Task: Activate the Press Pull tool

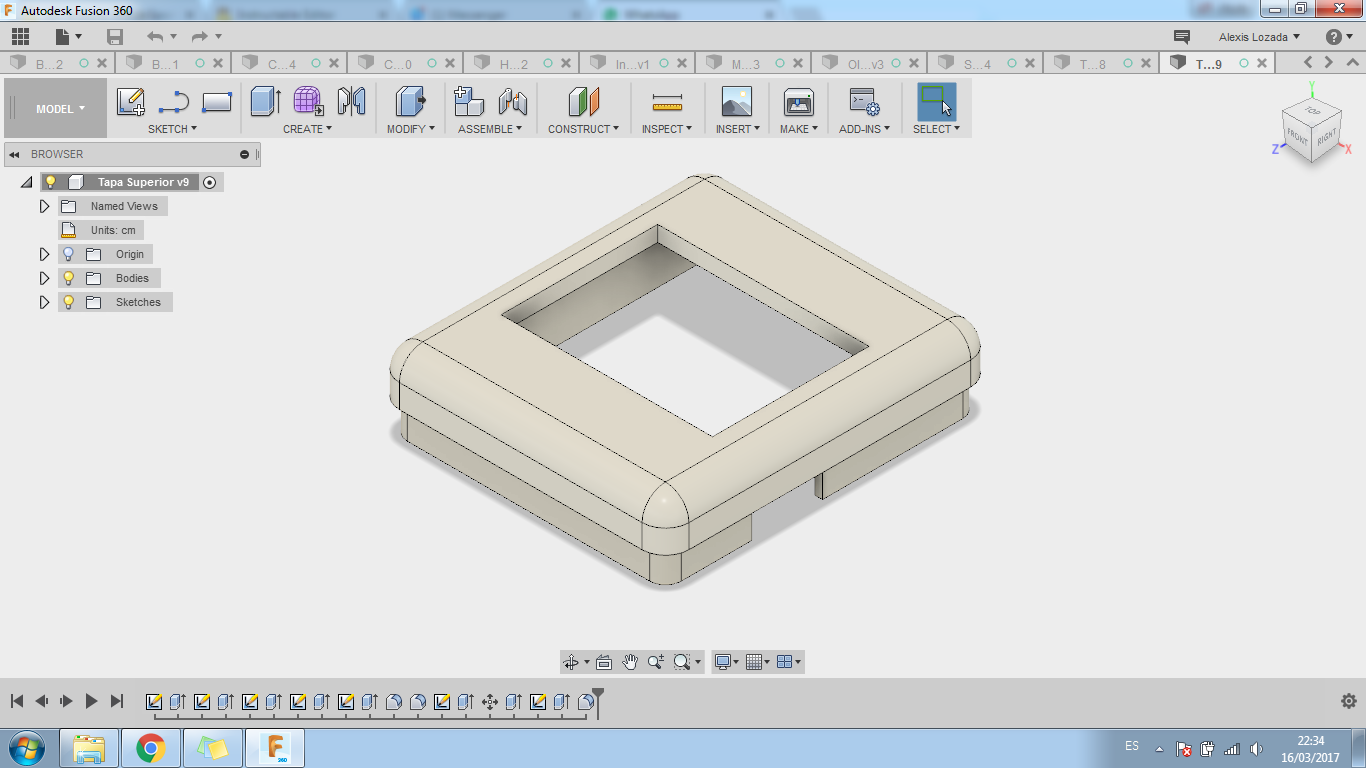Action: coord(410,102)
